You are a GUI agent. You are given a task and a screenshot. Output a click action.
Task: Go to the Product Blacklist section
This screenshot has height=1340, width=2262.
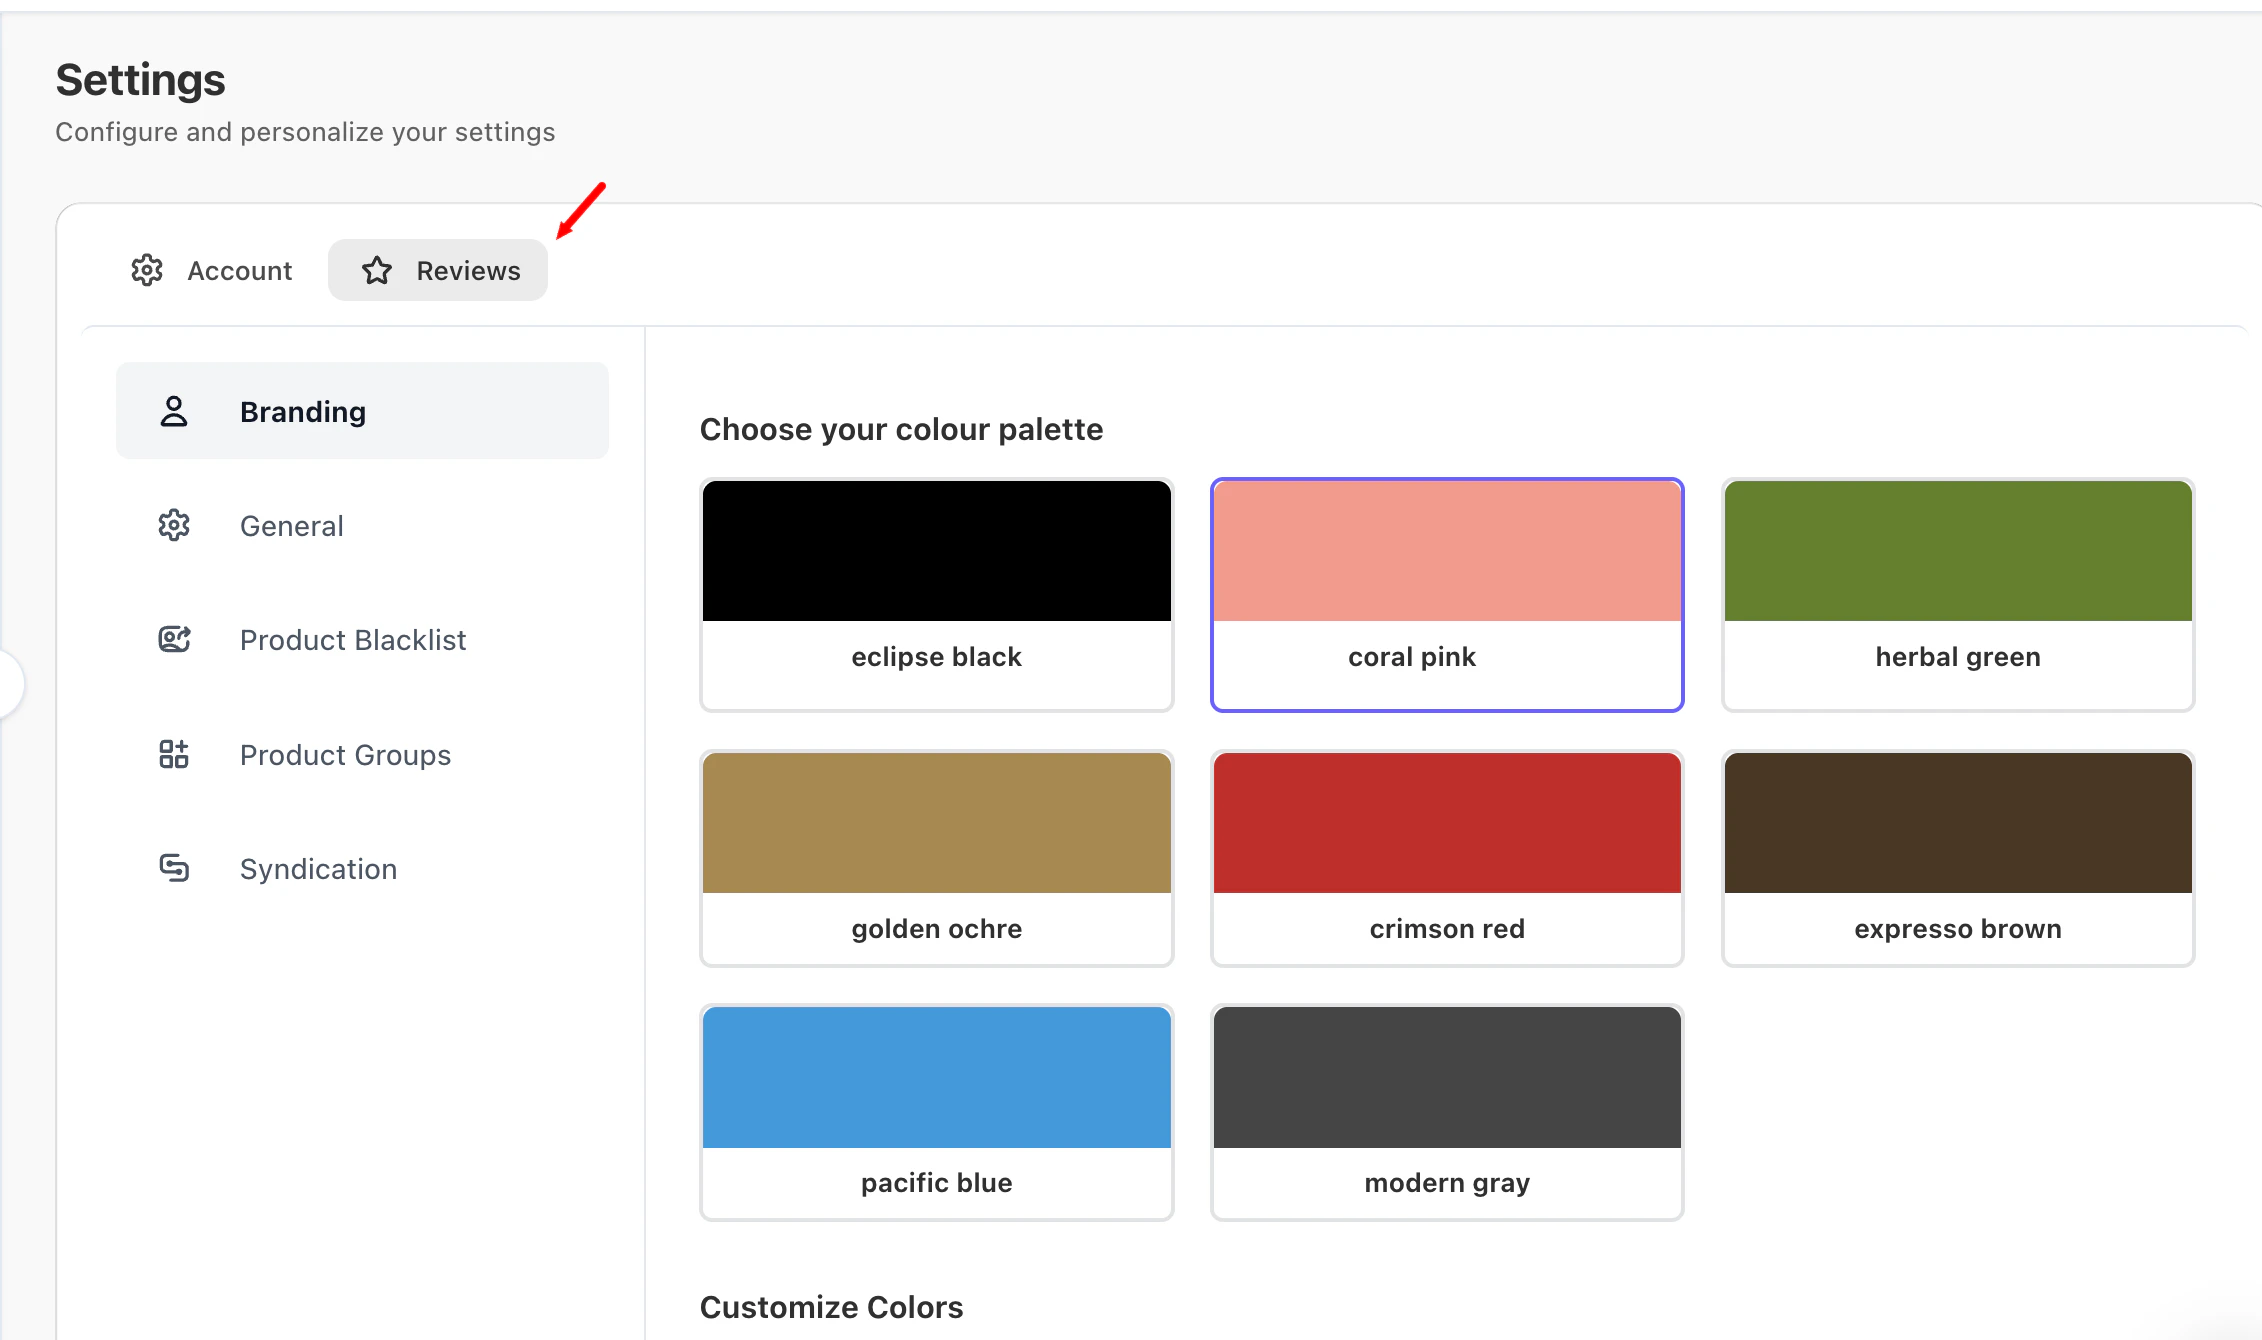[352, 640]
